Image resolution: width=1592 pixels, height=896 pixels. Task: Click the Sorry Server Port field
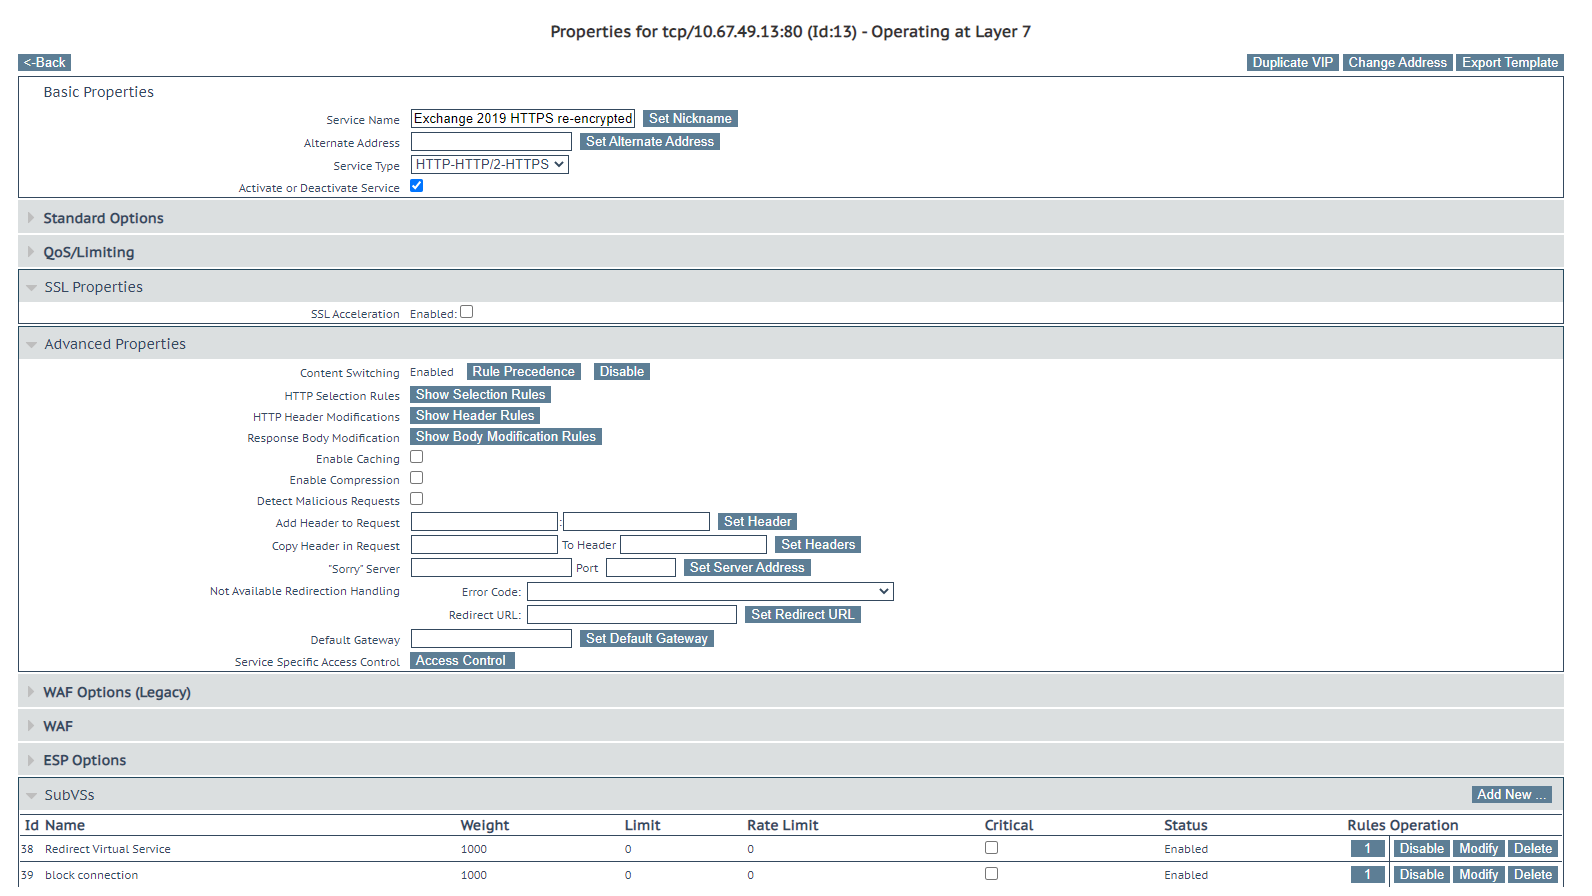tap(641, 568)
